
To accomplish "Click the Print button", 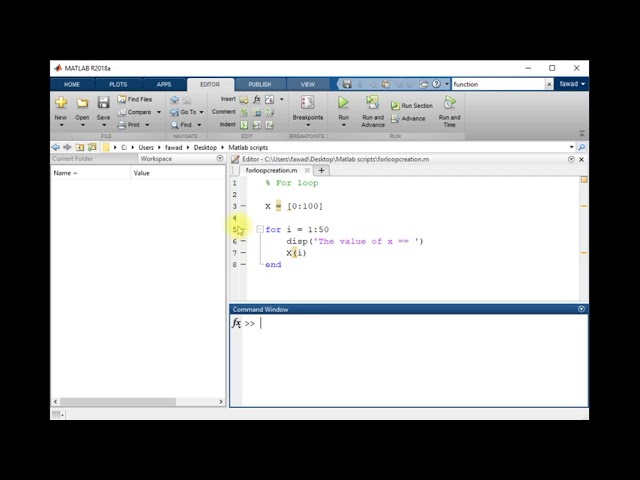I will pos(129,125).
